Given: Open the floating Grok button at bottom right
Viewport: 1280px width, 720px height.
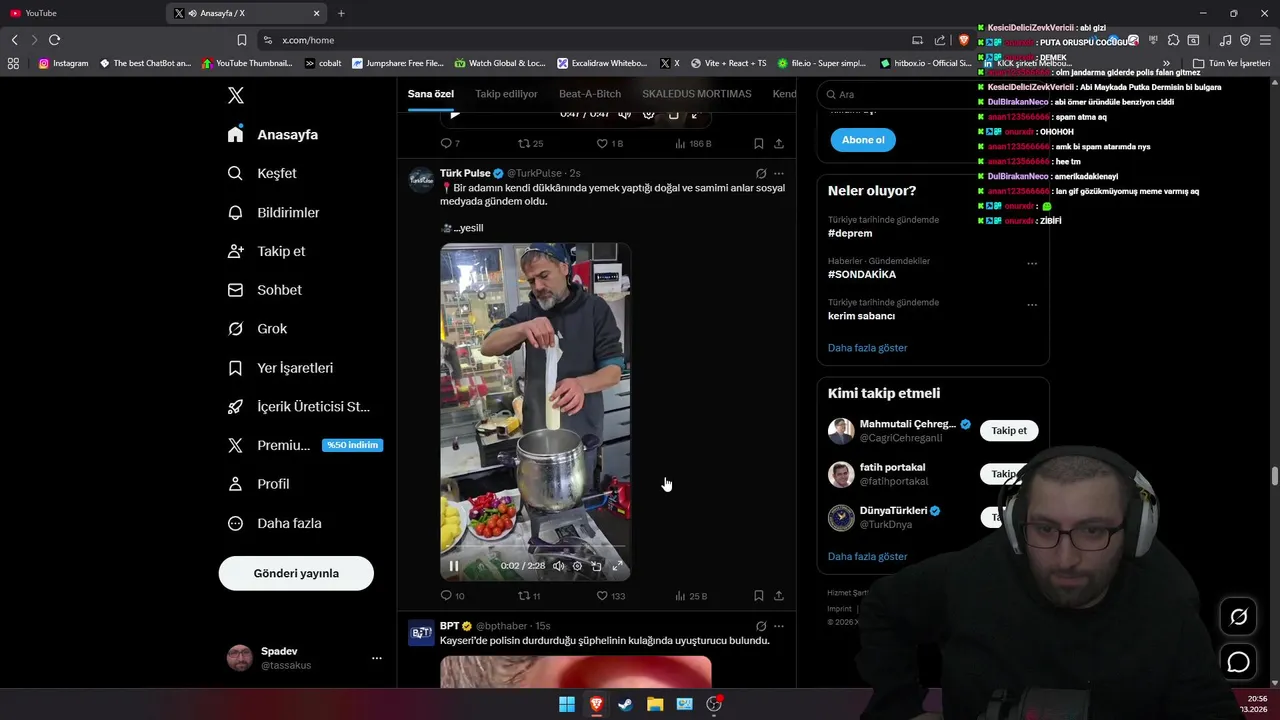Looking at the screenshot, I should [x=1238, y=617].
